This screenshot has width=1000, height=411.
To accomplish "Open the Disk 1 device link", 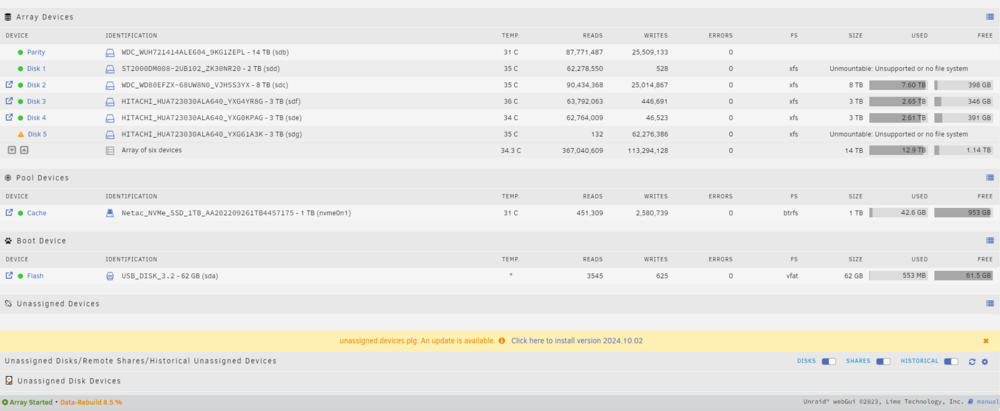I will coord(36,68).
